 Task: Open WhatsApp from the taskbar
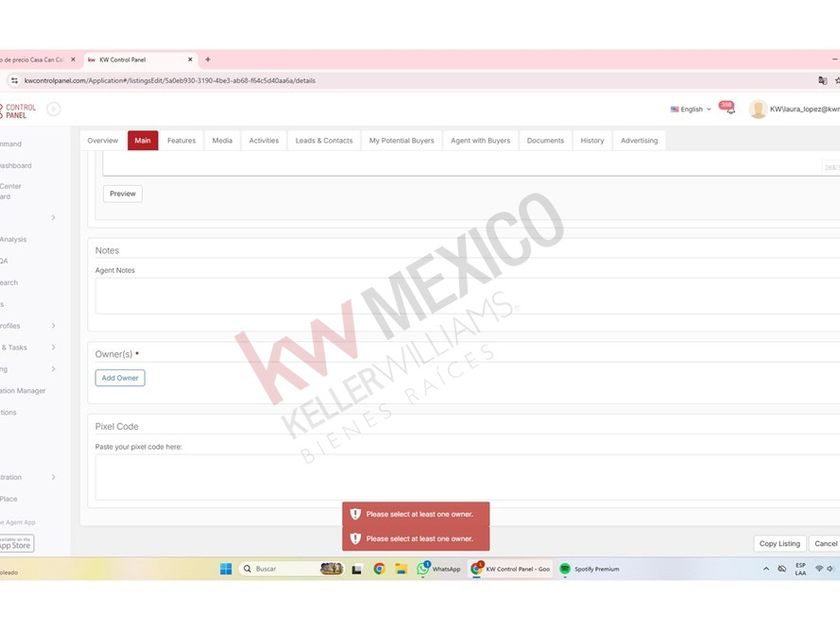(x=439, y=569)
